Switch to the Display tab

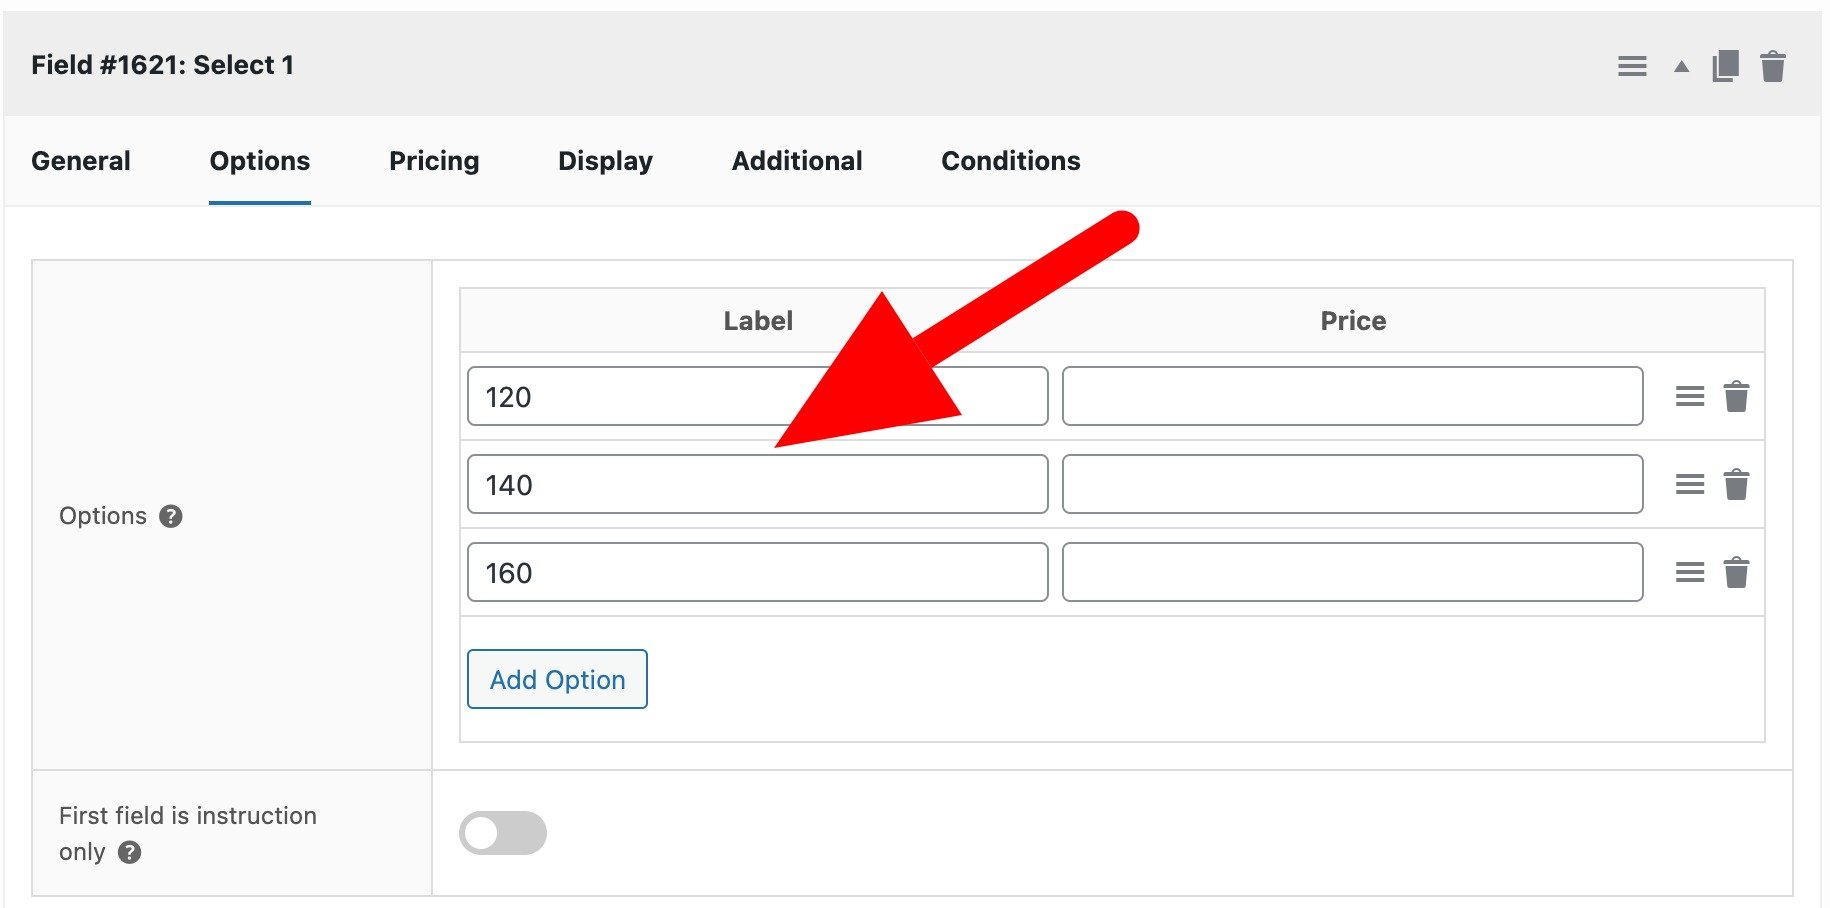604,161
